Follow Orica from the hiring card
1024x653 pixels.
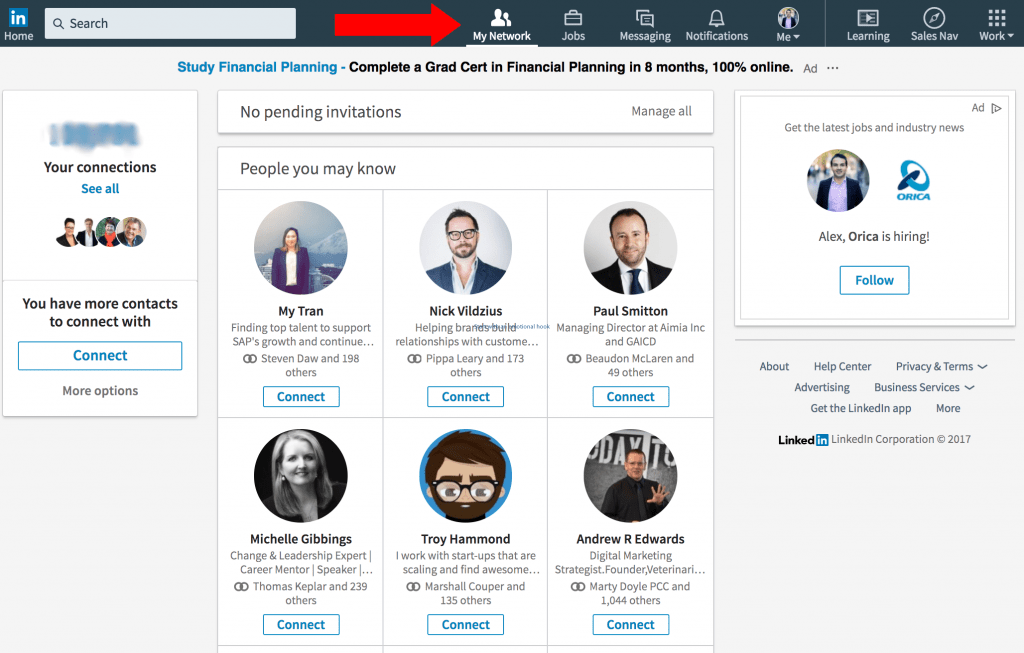[874, 280]
